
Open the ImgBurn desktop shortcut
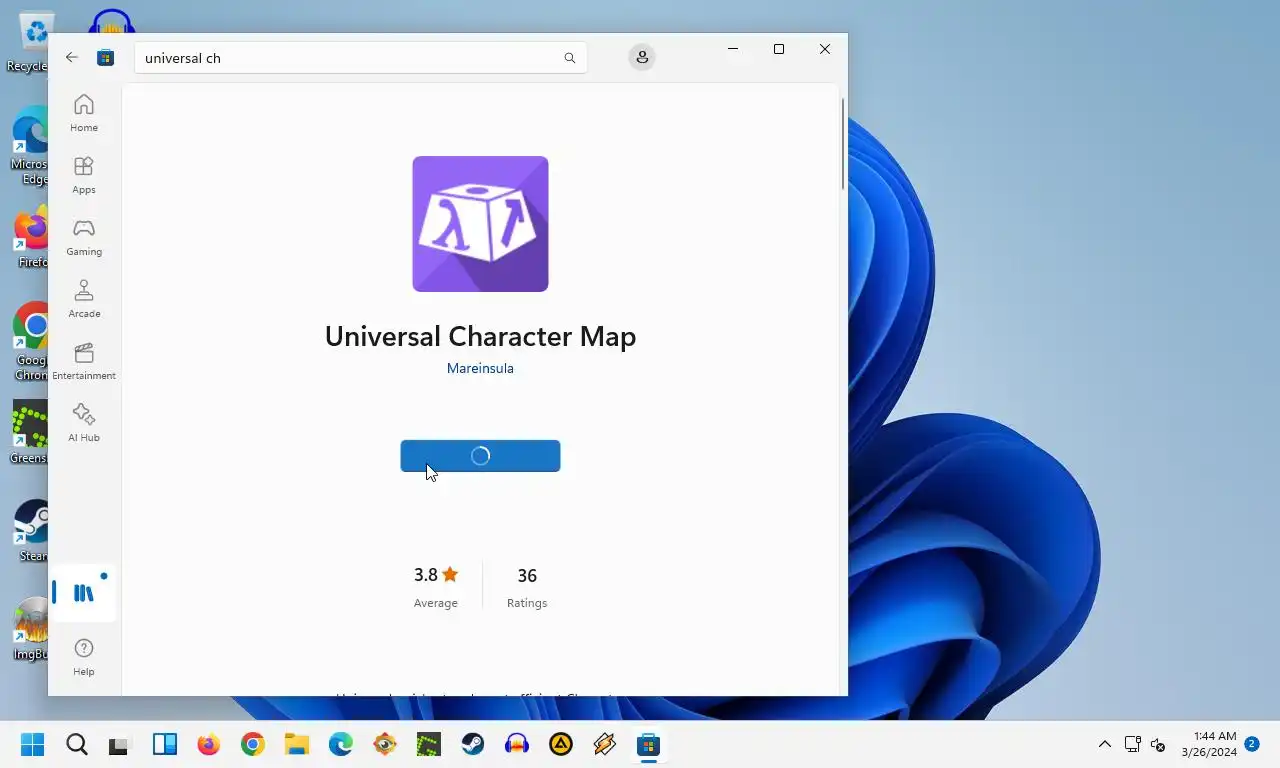(32, 628)
